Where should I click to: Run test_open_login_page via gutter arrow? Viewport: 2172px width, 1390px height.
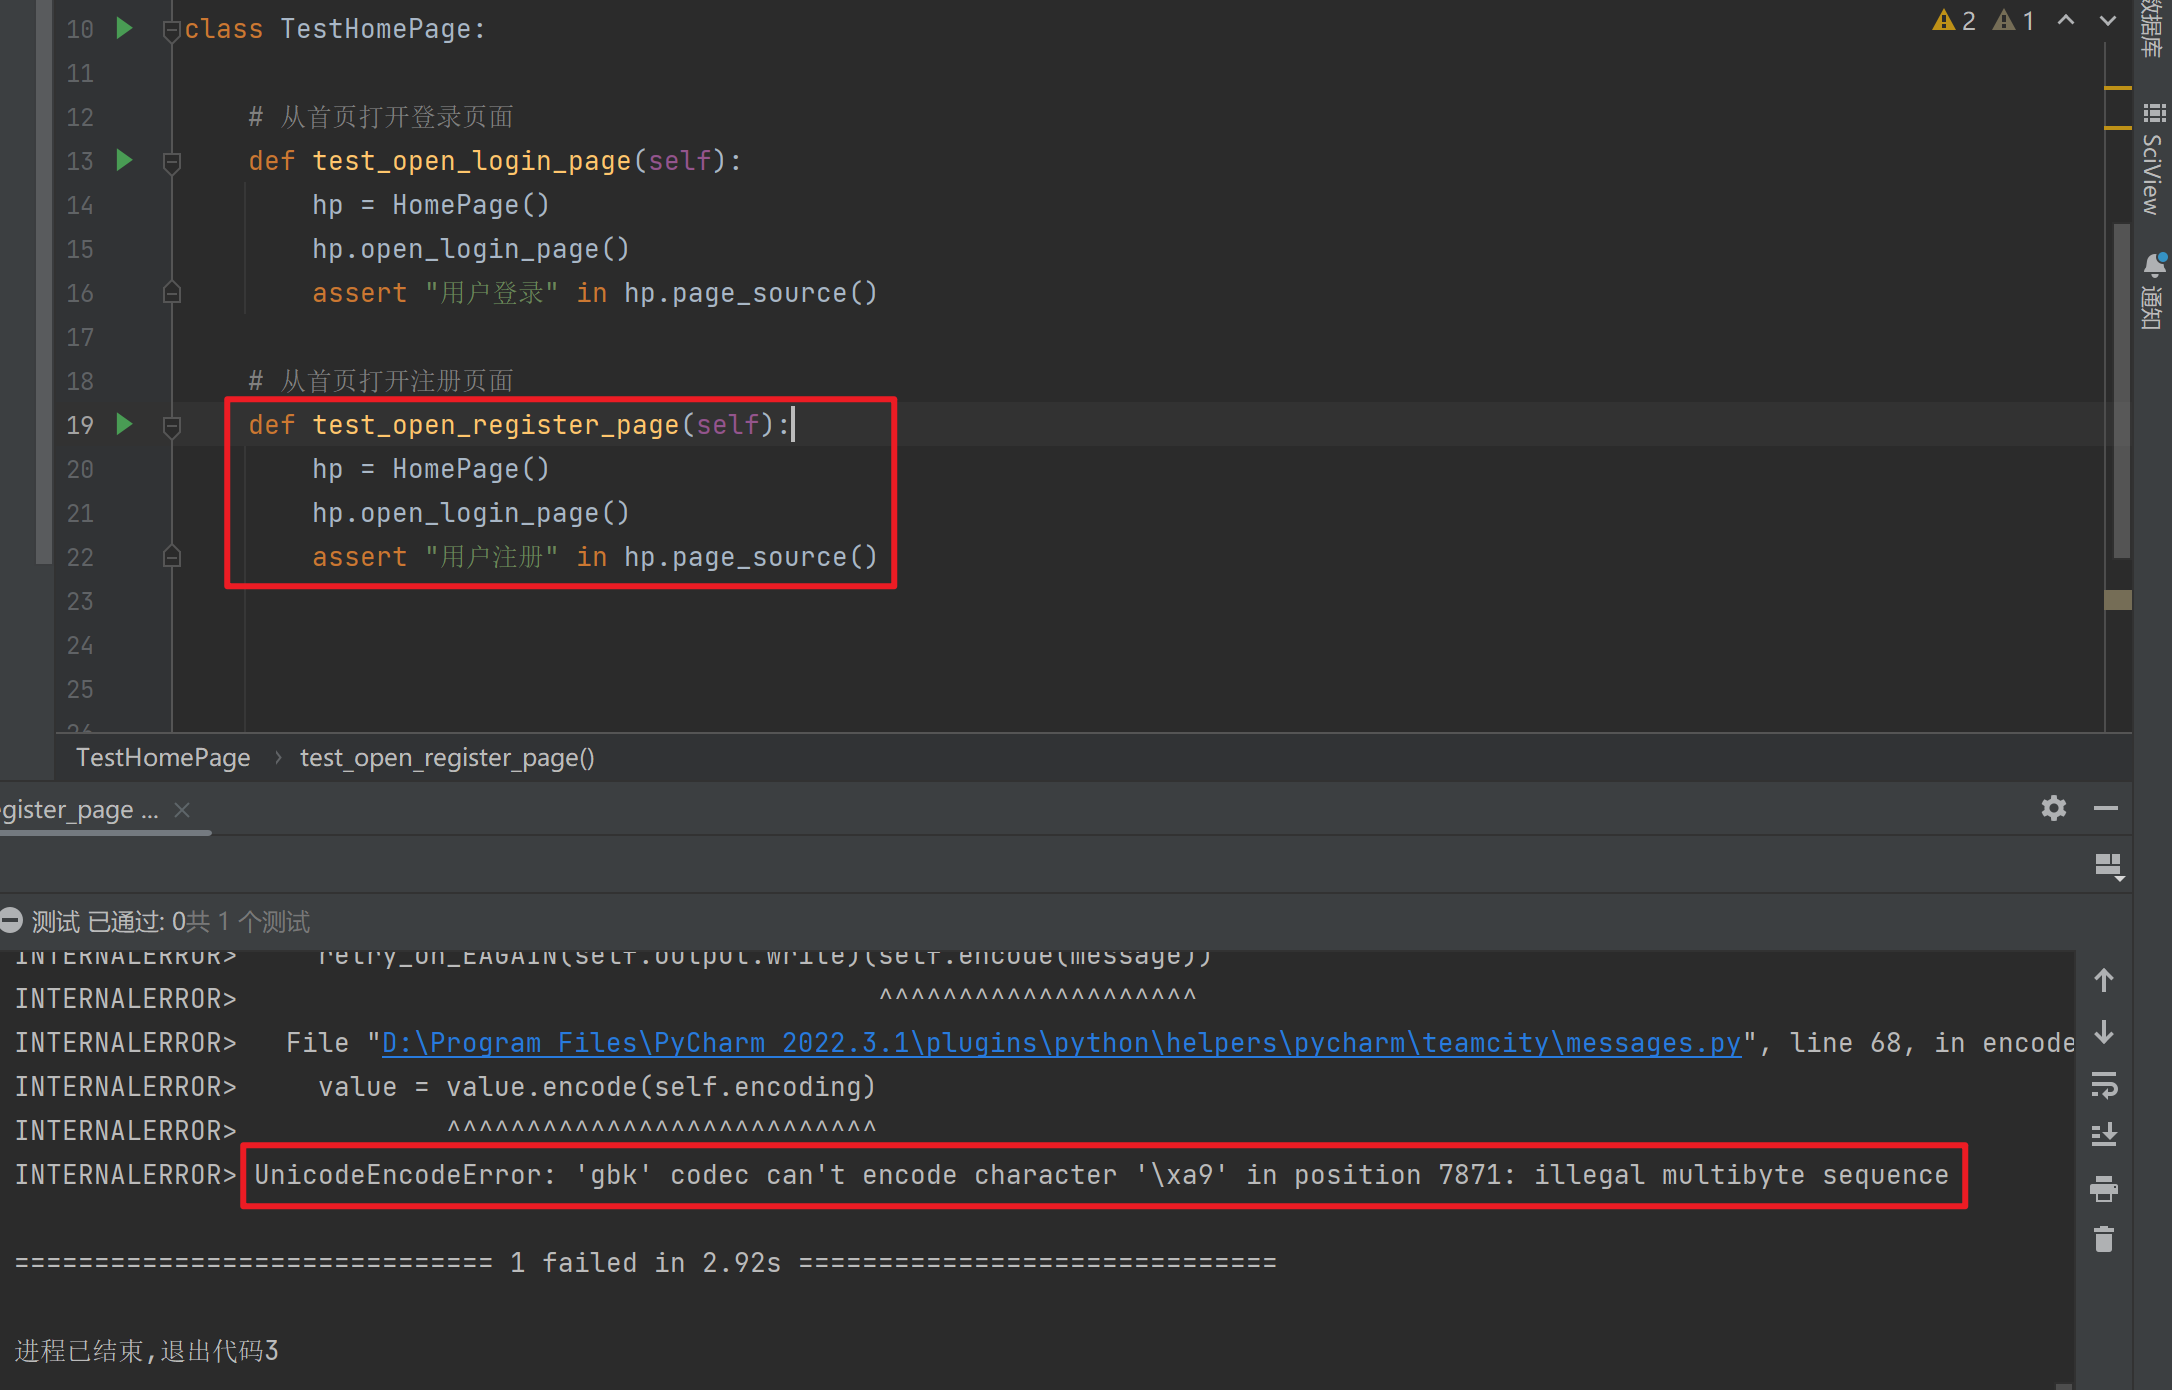124,160
